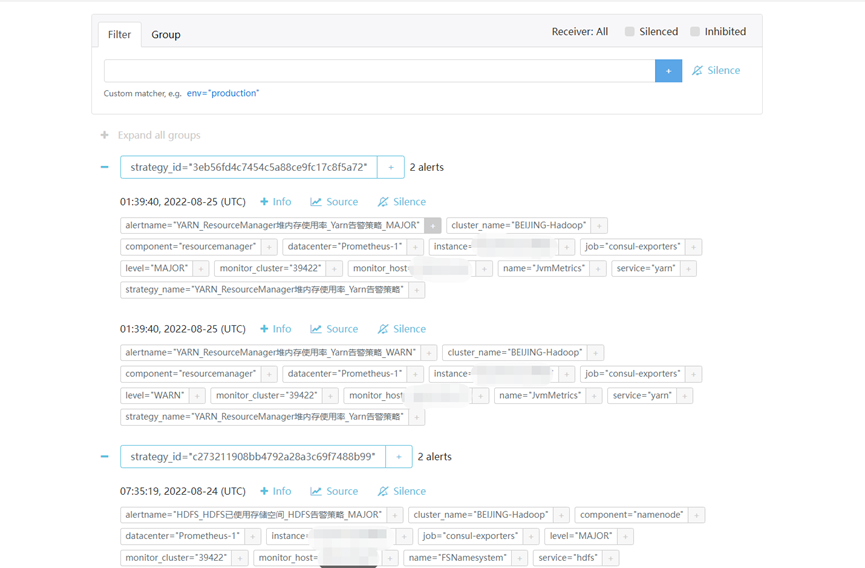Click plus next to strategy_name in WARN alert

(417, 417)
